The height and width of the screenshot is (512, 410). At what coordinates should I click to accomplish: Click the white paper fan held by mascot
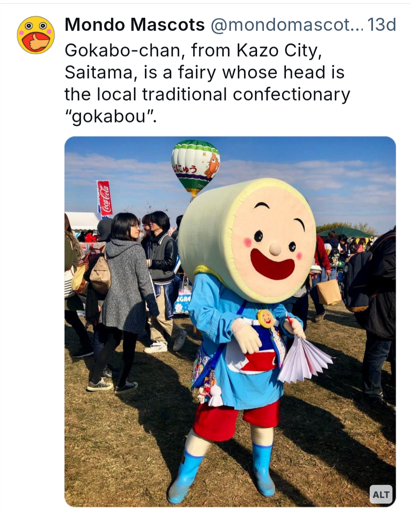[303, 358]
